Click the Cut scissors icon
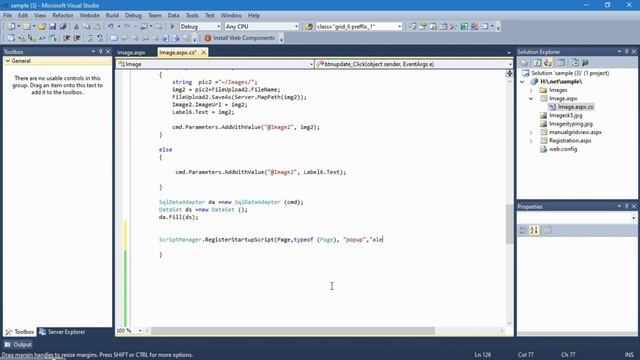This screenshot has width=640, height=360. tap(76, 27)
